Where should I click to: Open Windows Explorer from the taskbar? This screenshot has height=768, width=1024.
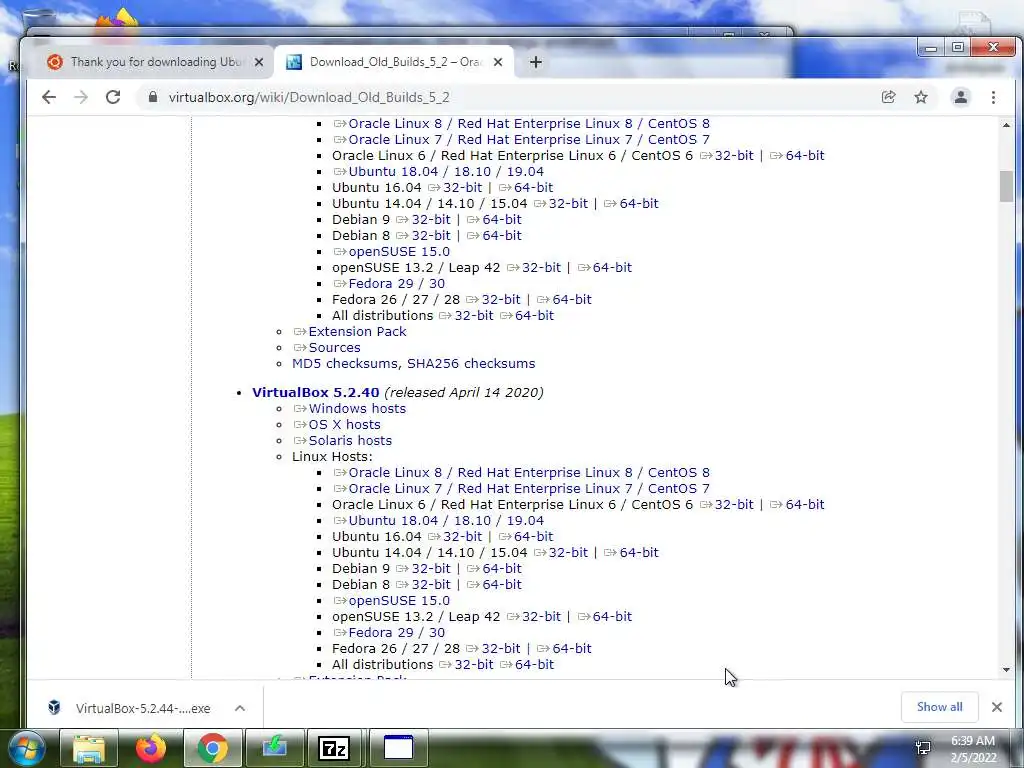pos(89,748)
